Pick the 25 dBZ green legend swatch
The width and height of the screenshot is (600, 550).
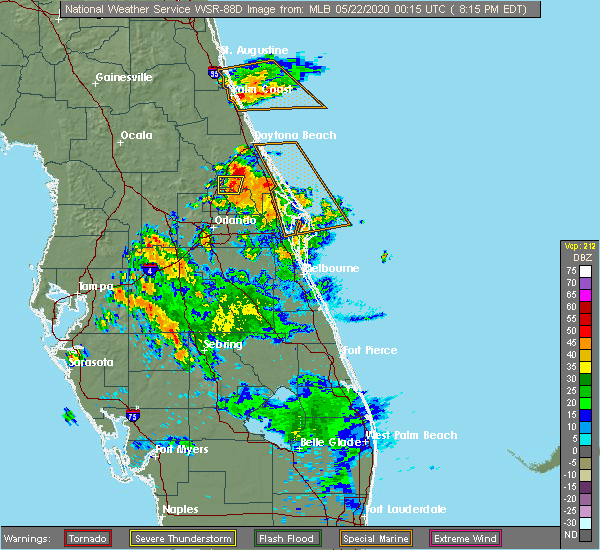(x=585, y=391)
